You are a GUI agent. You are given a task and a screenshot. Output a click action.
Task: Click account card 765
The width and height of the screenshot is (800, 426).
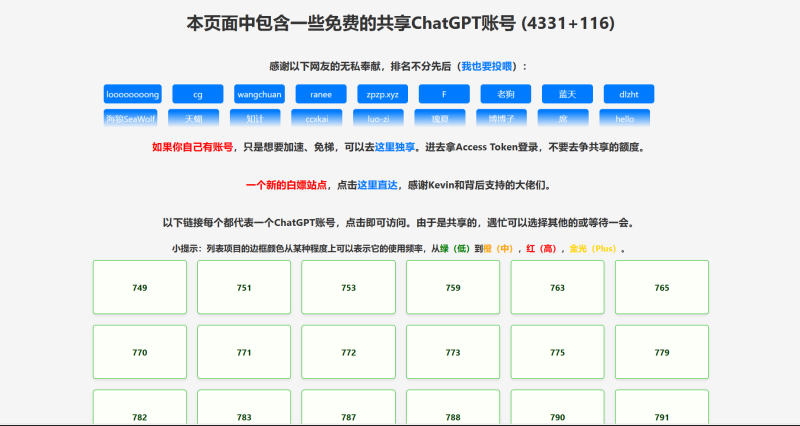pos(662,287)
